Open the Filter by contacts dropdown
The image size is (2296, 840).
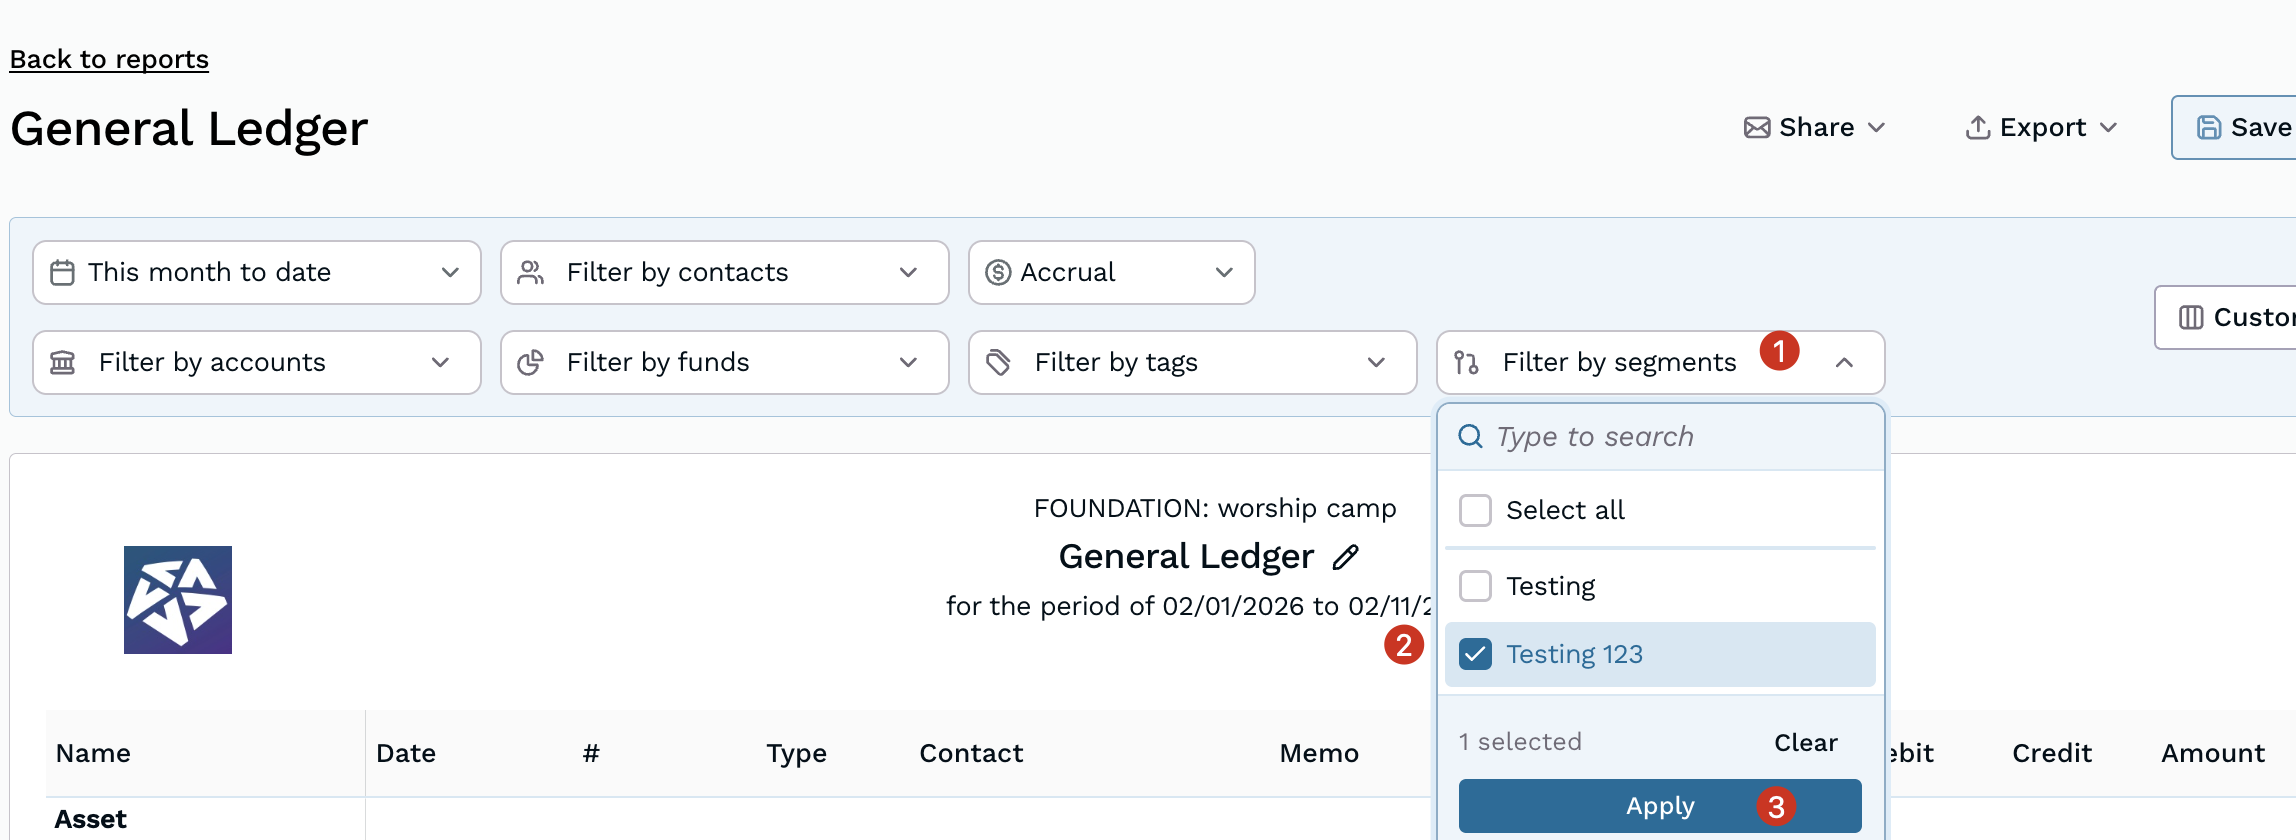pos(724,273)
